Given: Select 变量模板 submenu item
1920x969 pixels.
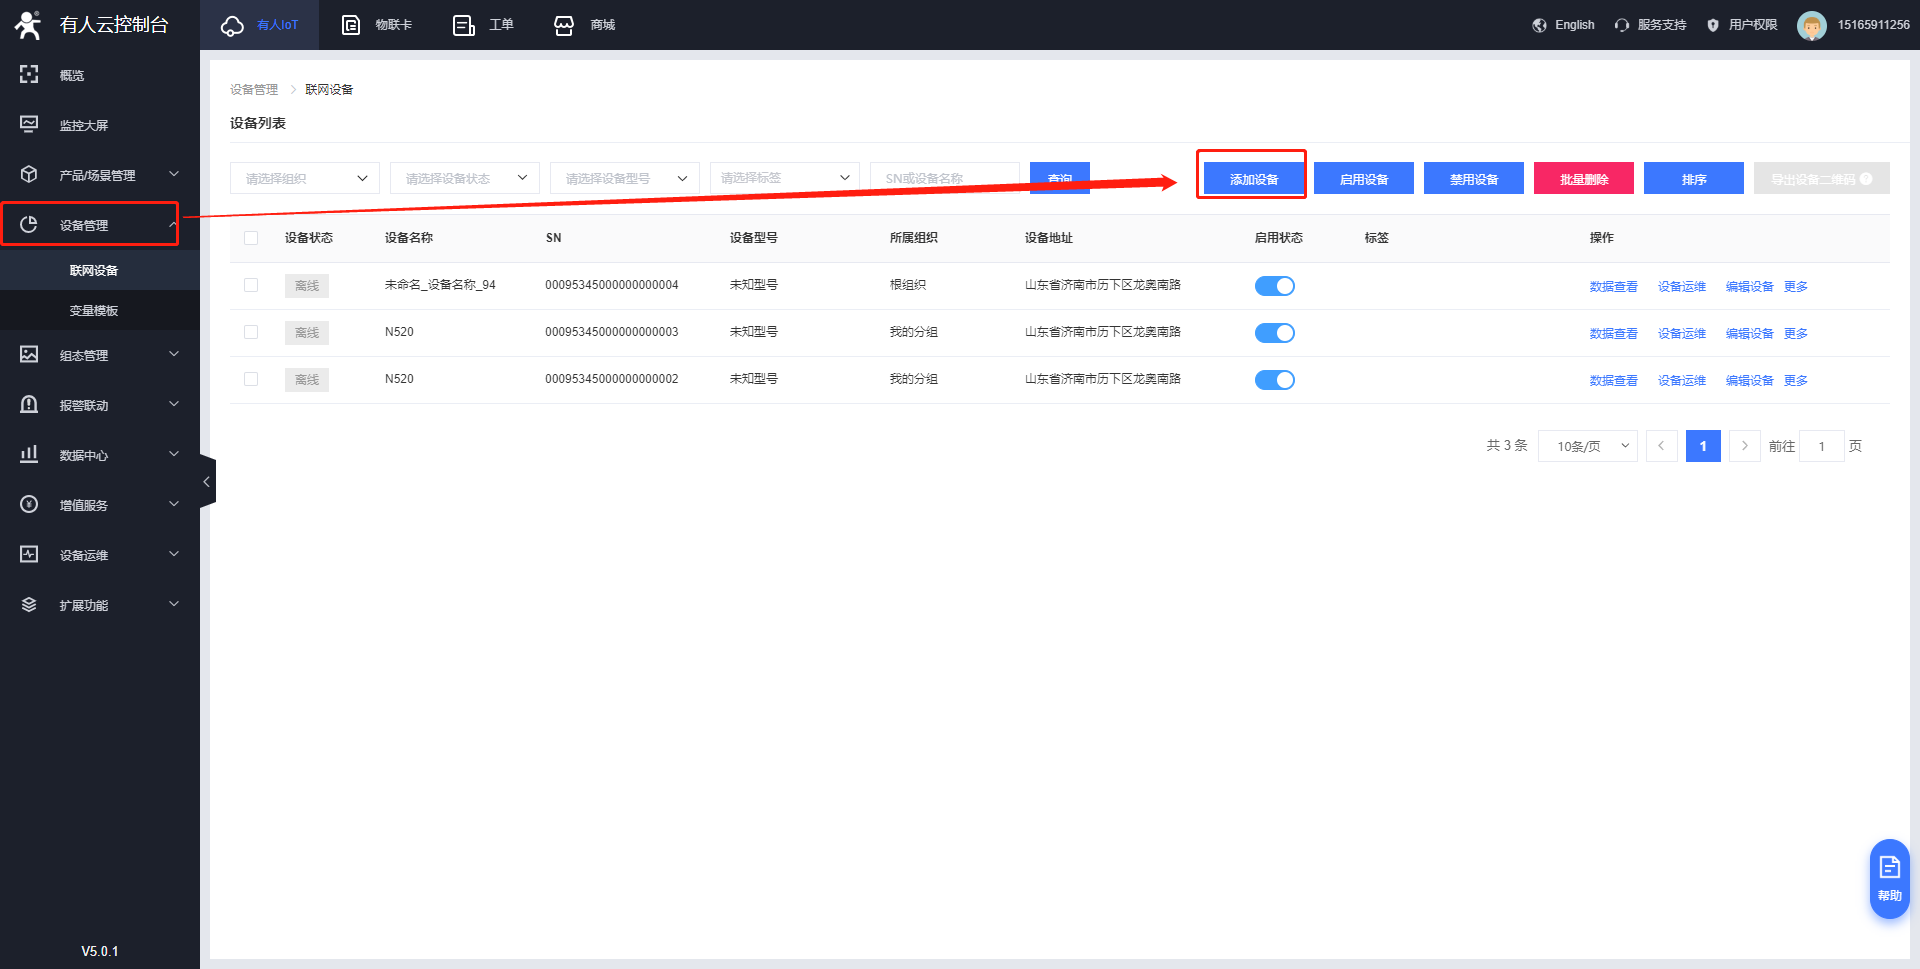Looking at the screenshot, I should (94, 310).
